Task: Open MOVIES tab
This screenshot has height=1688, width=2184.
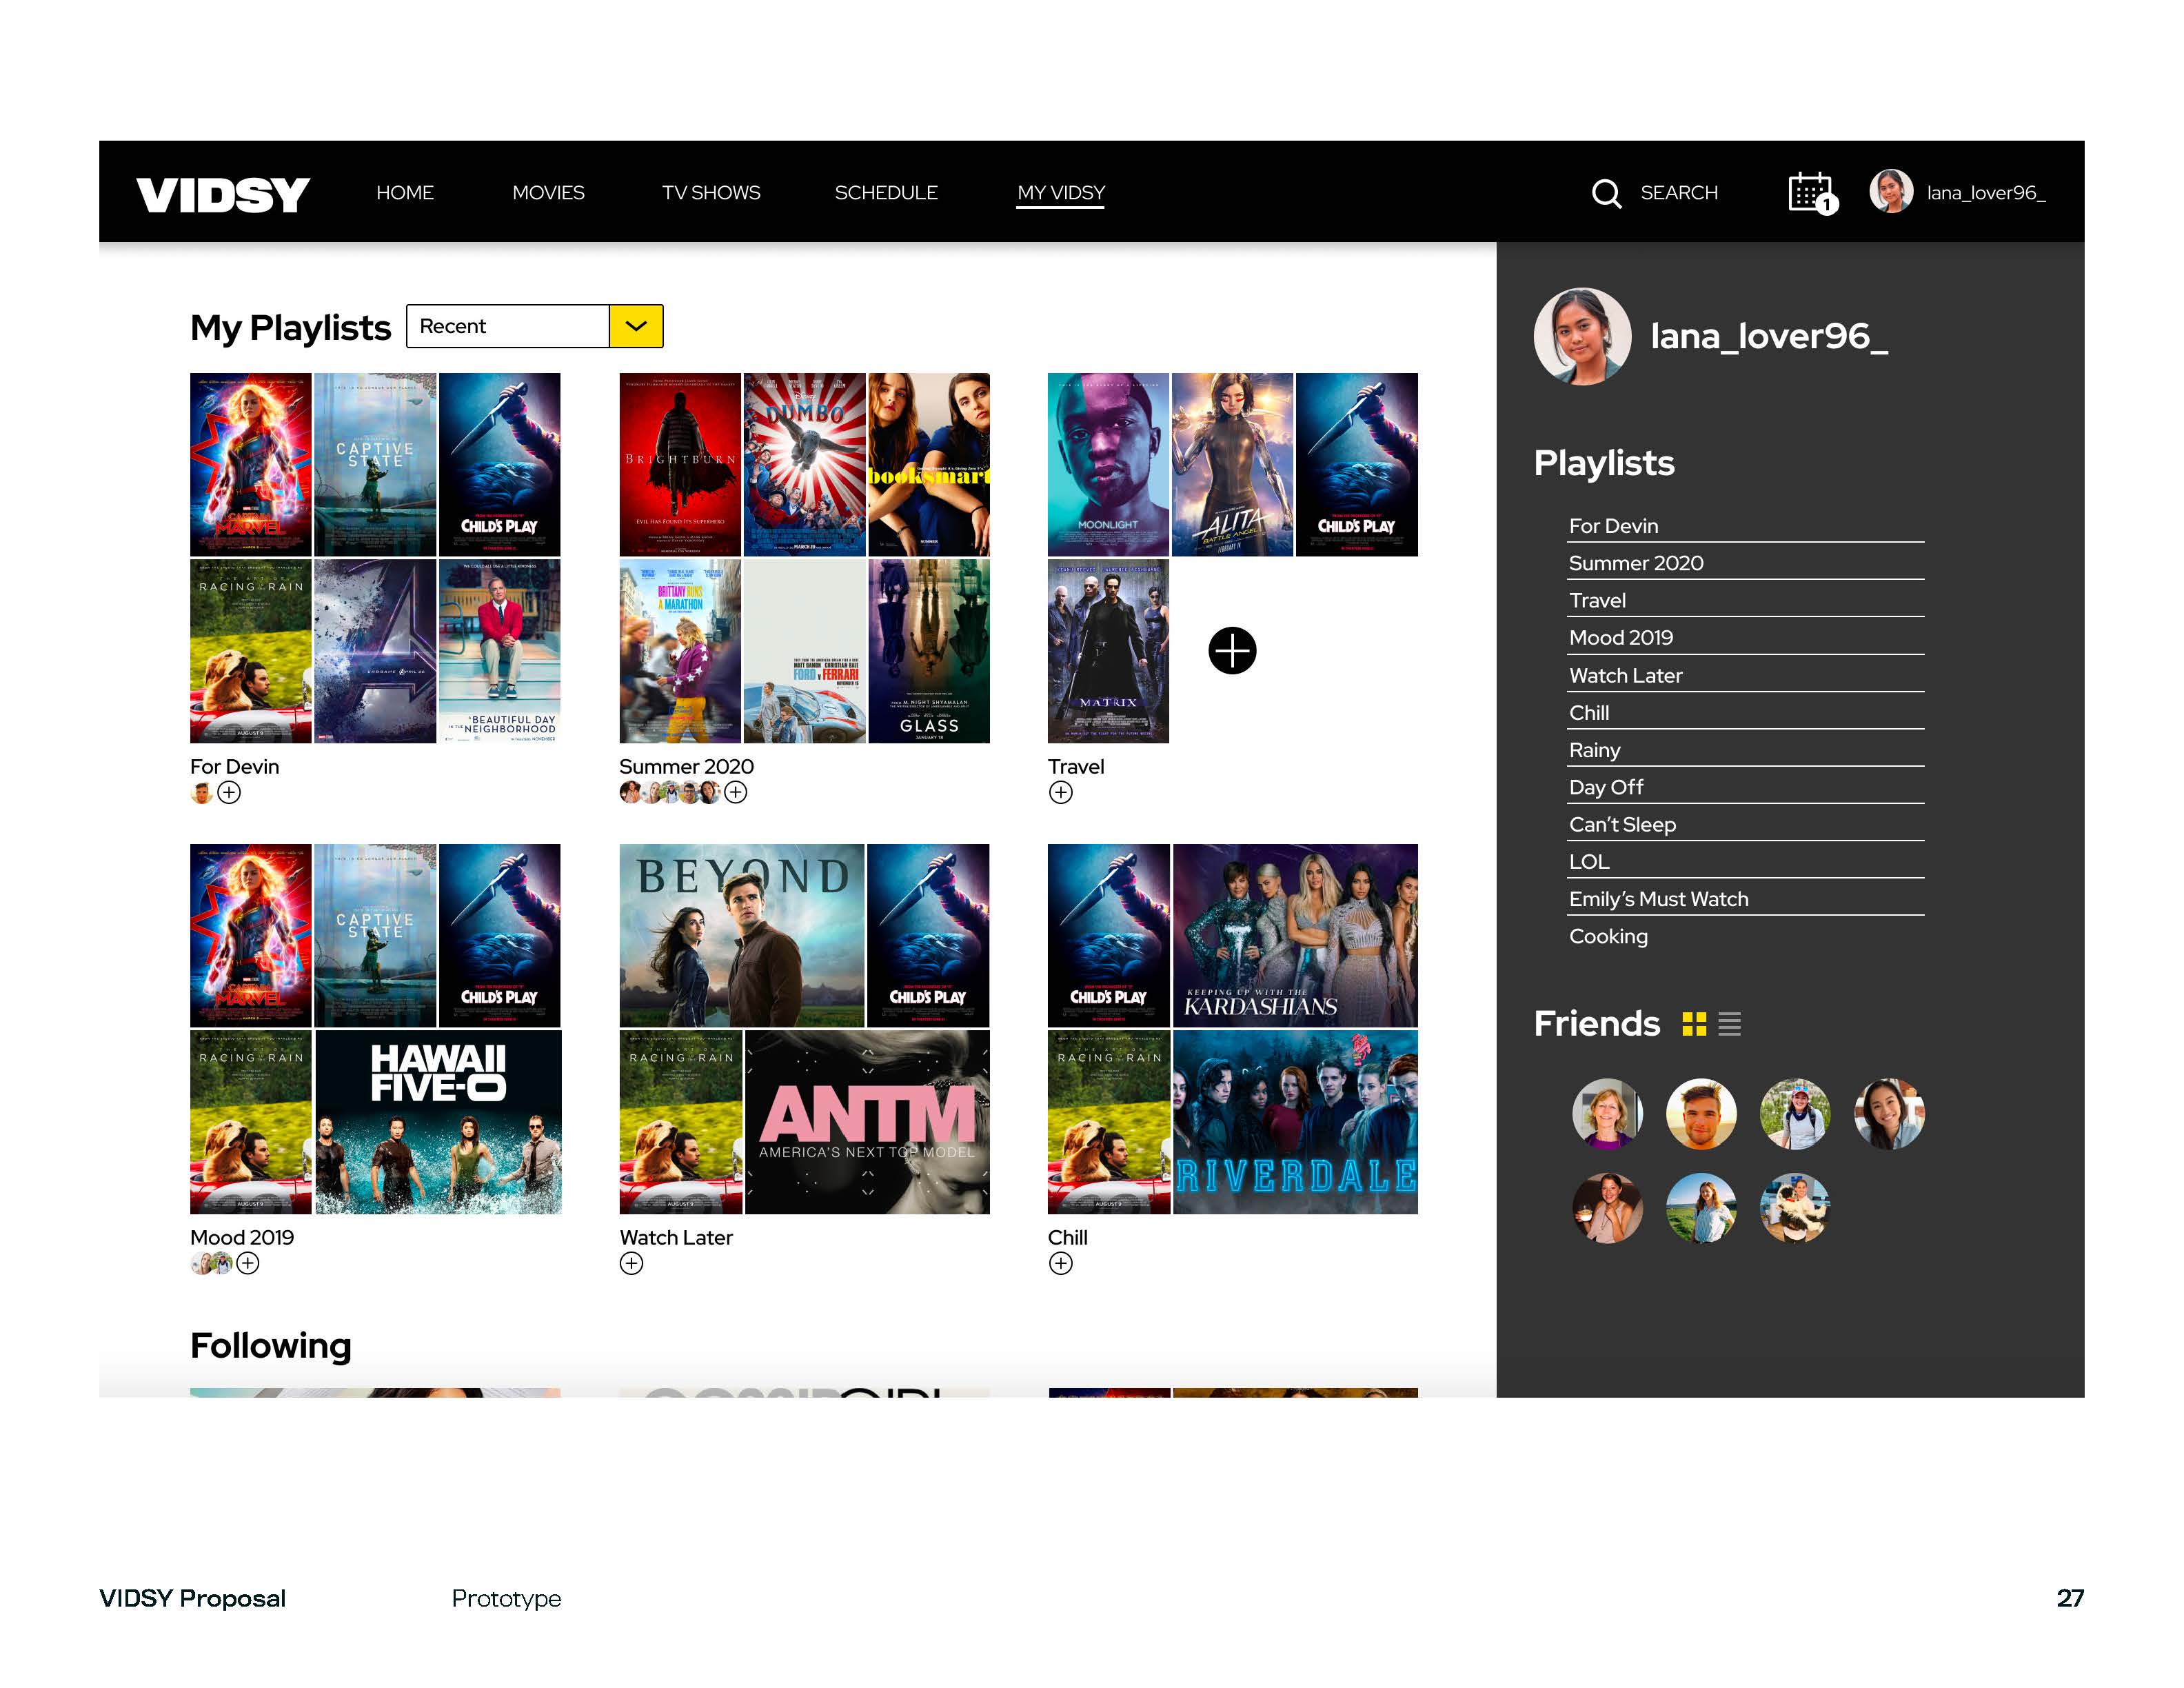Action: point(548,193)
